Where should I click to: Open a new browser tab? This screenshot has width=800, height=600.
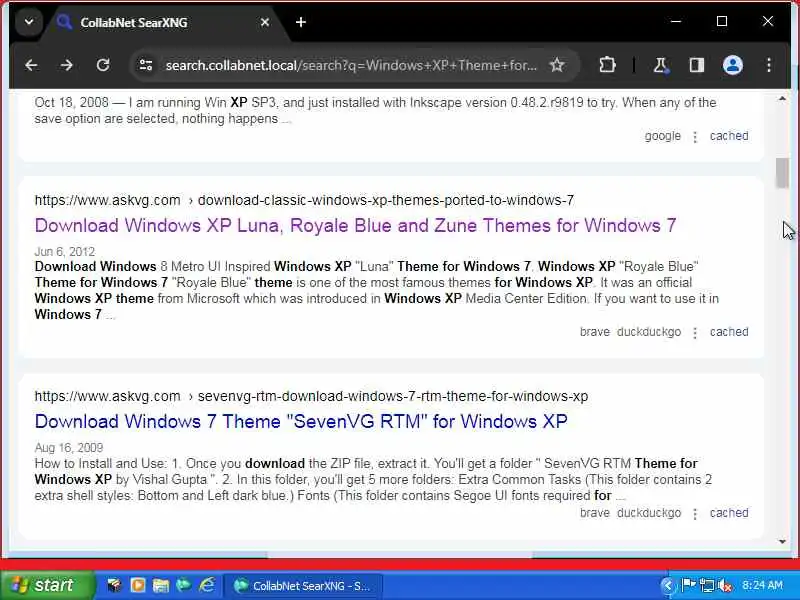click(x=301, y=22)
